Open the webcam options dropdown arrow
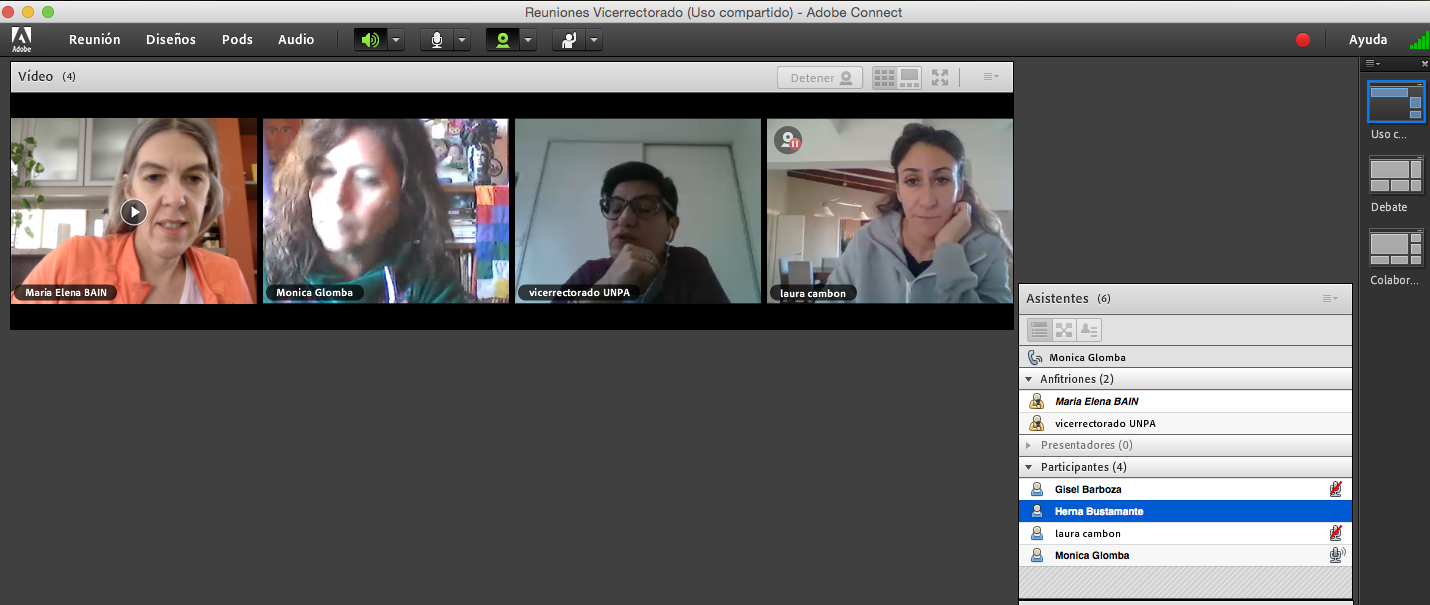This screenshot has width=1430, height=605. [528, 40]
